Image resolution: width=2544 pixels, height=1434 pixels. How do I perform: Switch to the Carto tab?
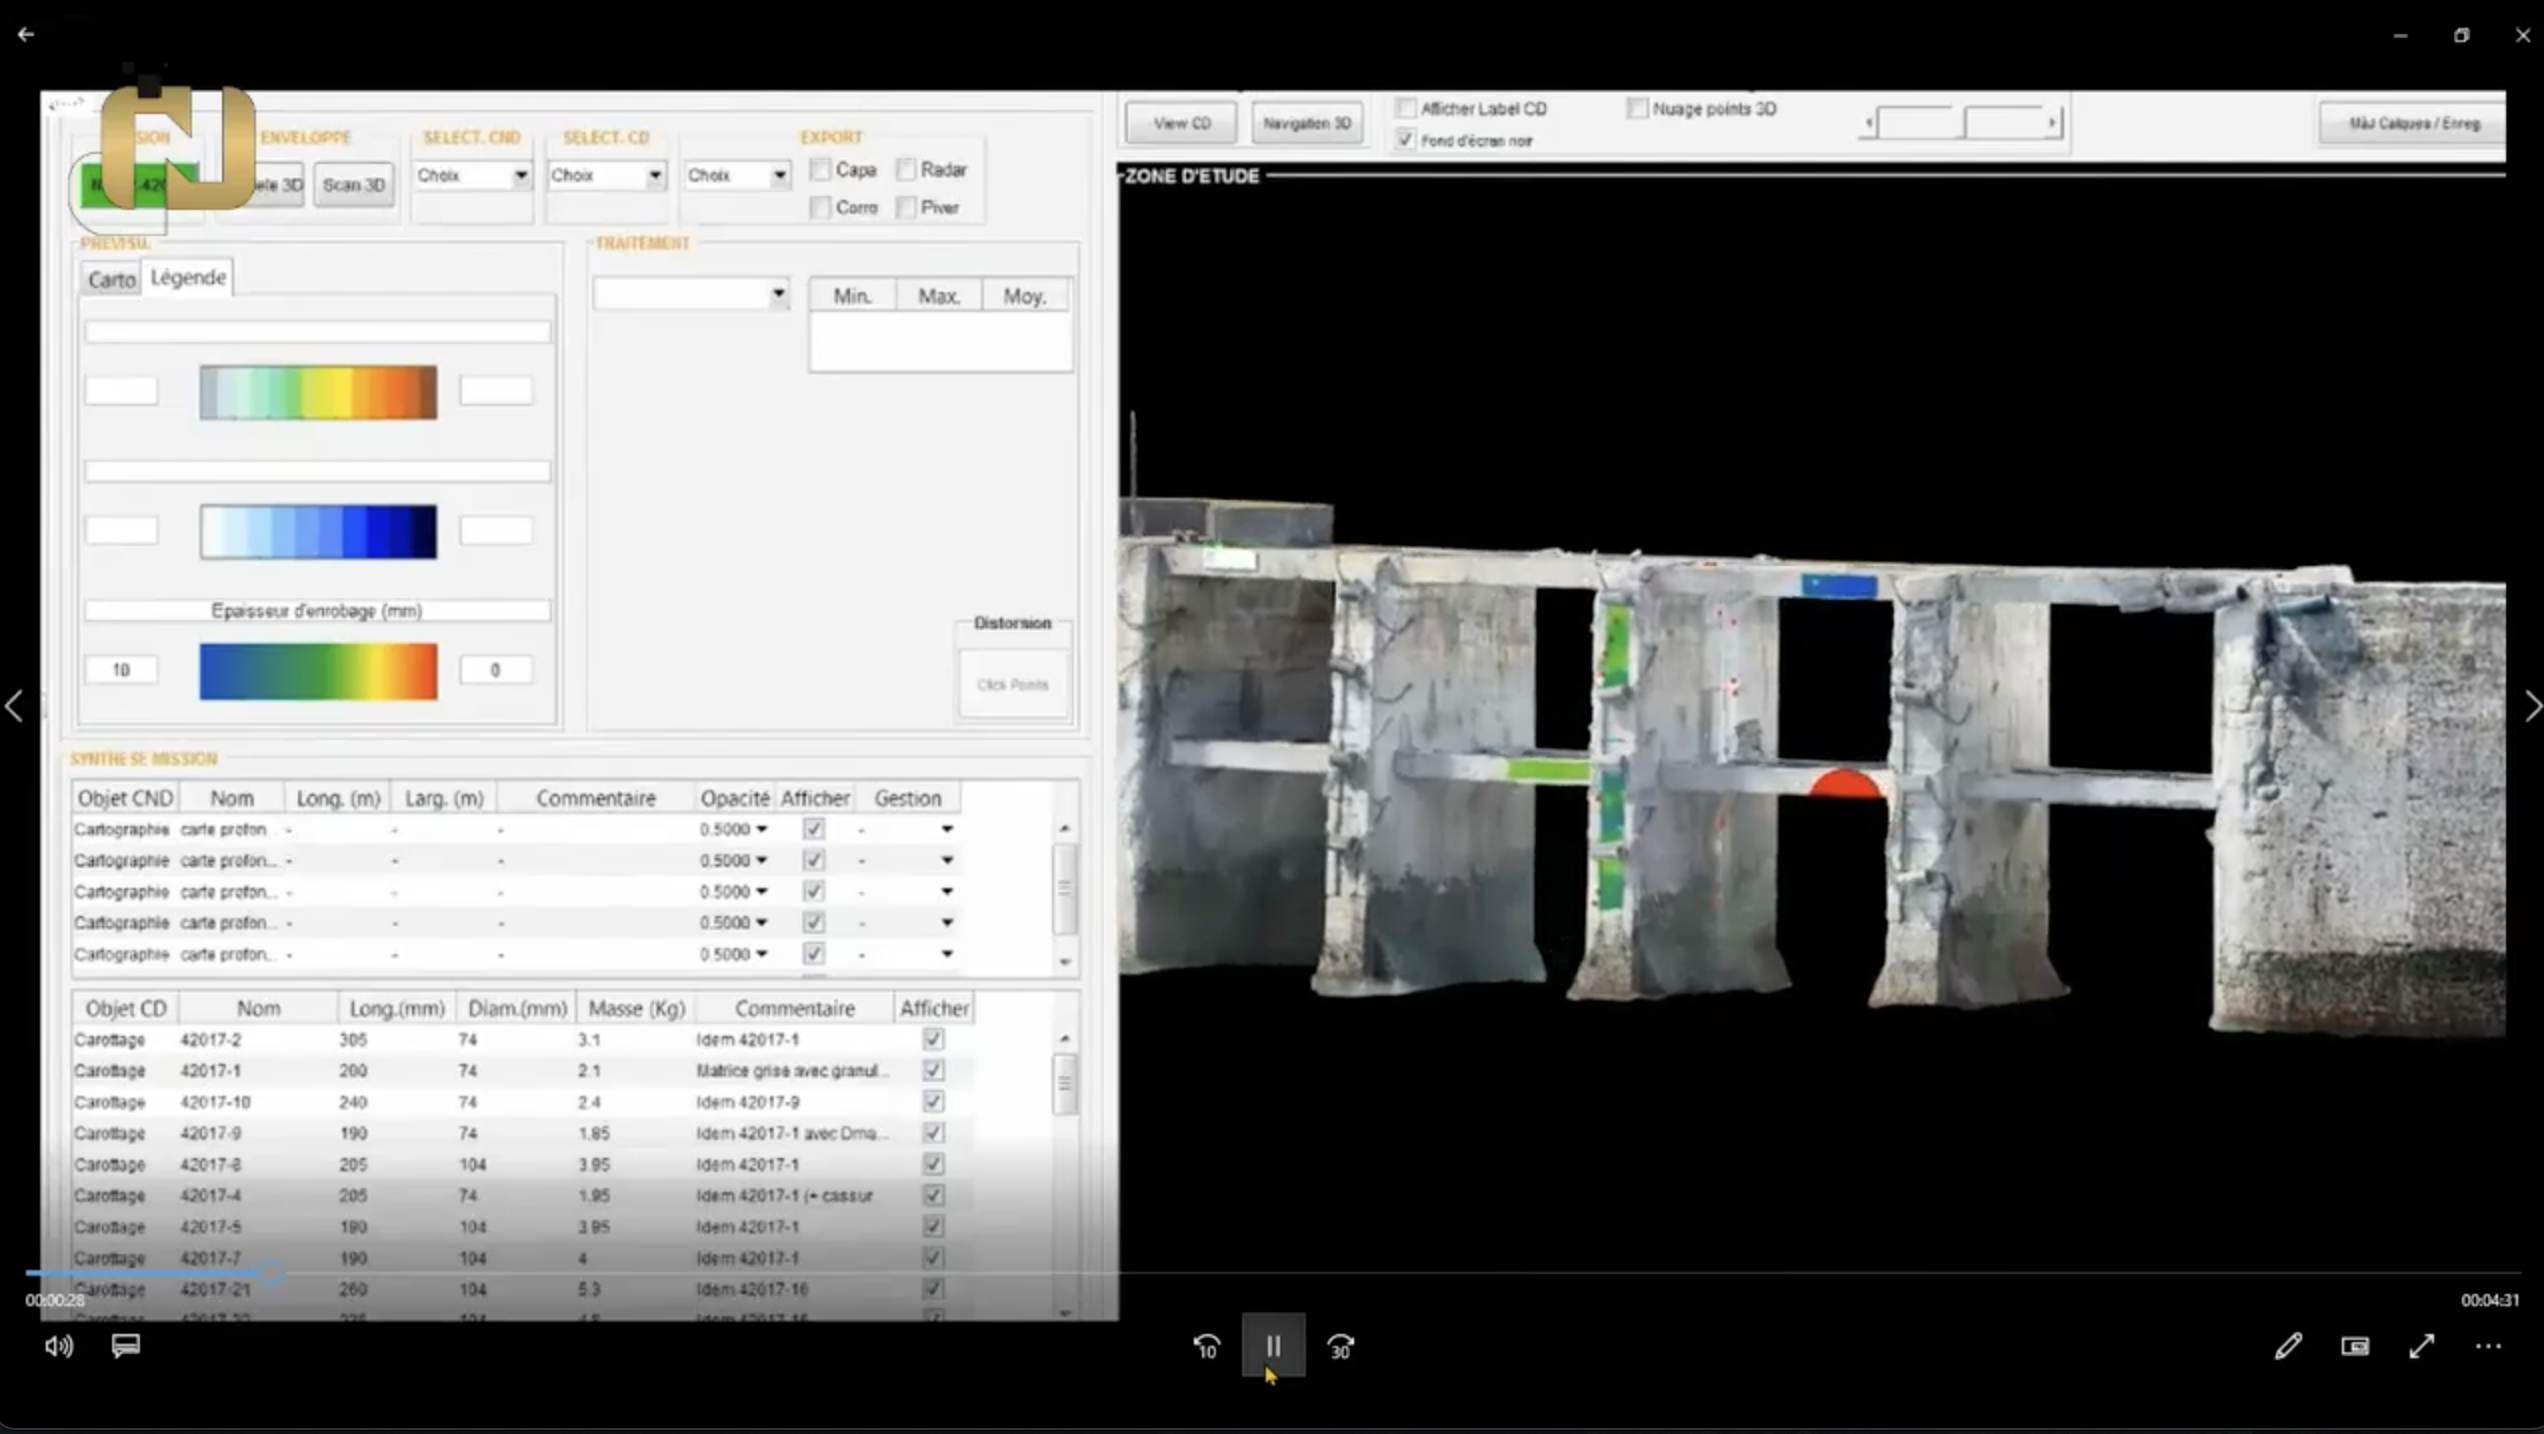click(x=111, y=279)
